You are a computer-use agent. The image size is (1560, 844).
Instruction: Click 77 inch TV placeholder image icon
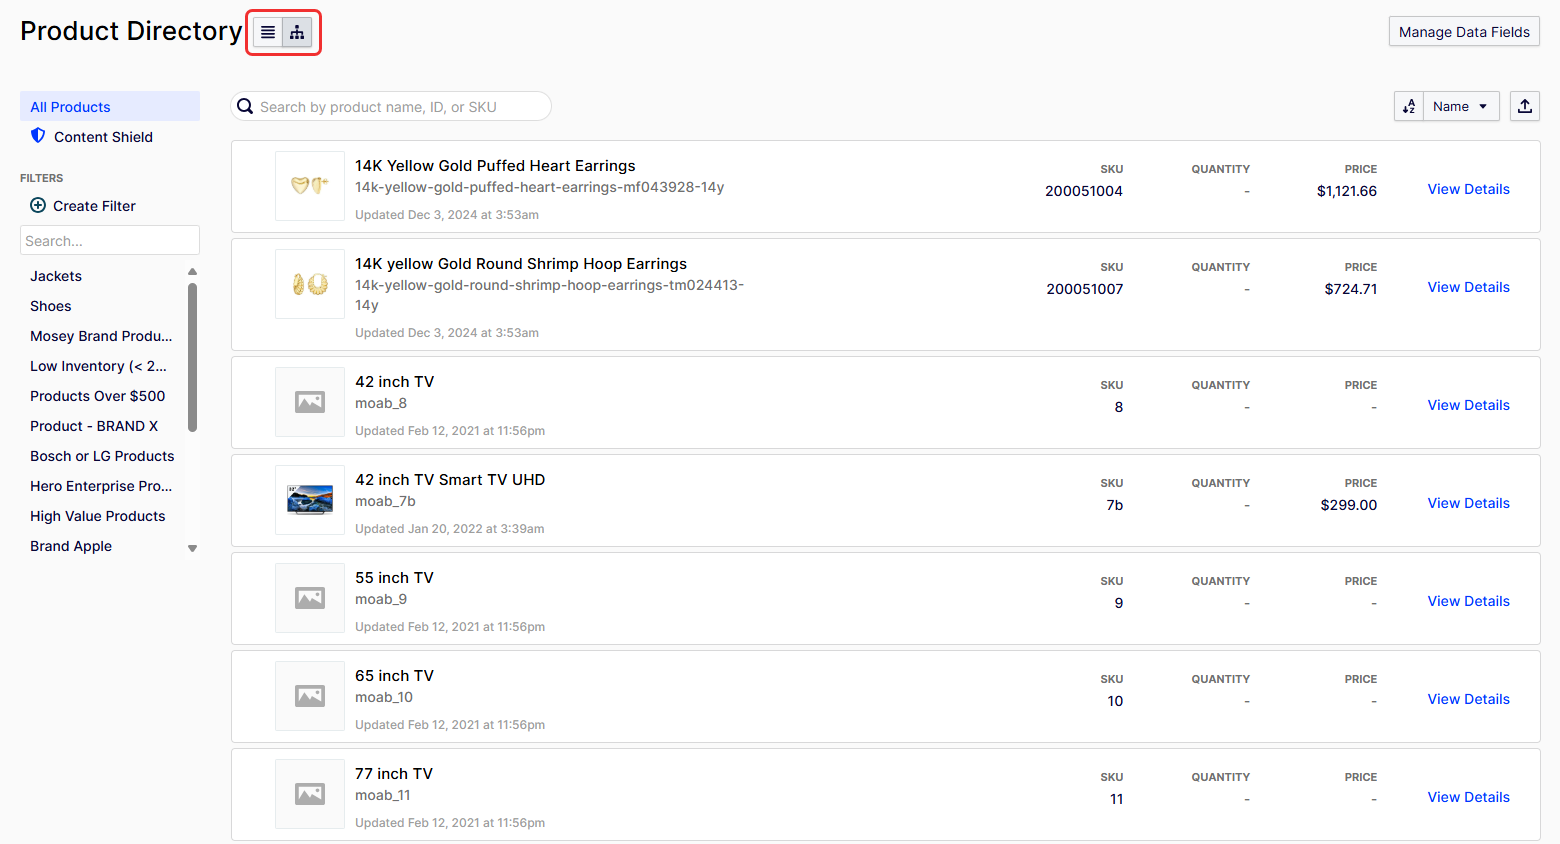(310, 794)
